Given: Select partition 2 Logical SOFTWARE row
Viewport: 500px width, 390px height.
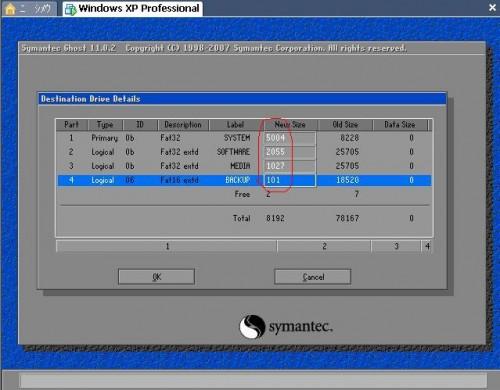Looking at the screenshot, I should click(244, 152).
